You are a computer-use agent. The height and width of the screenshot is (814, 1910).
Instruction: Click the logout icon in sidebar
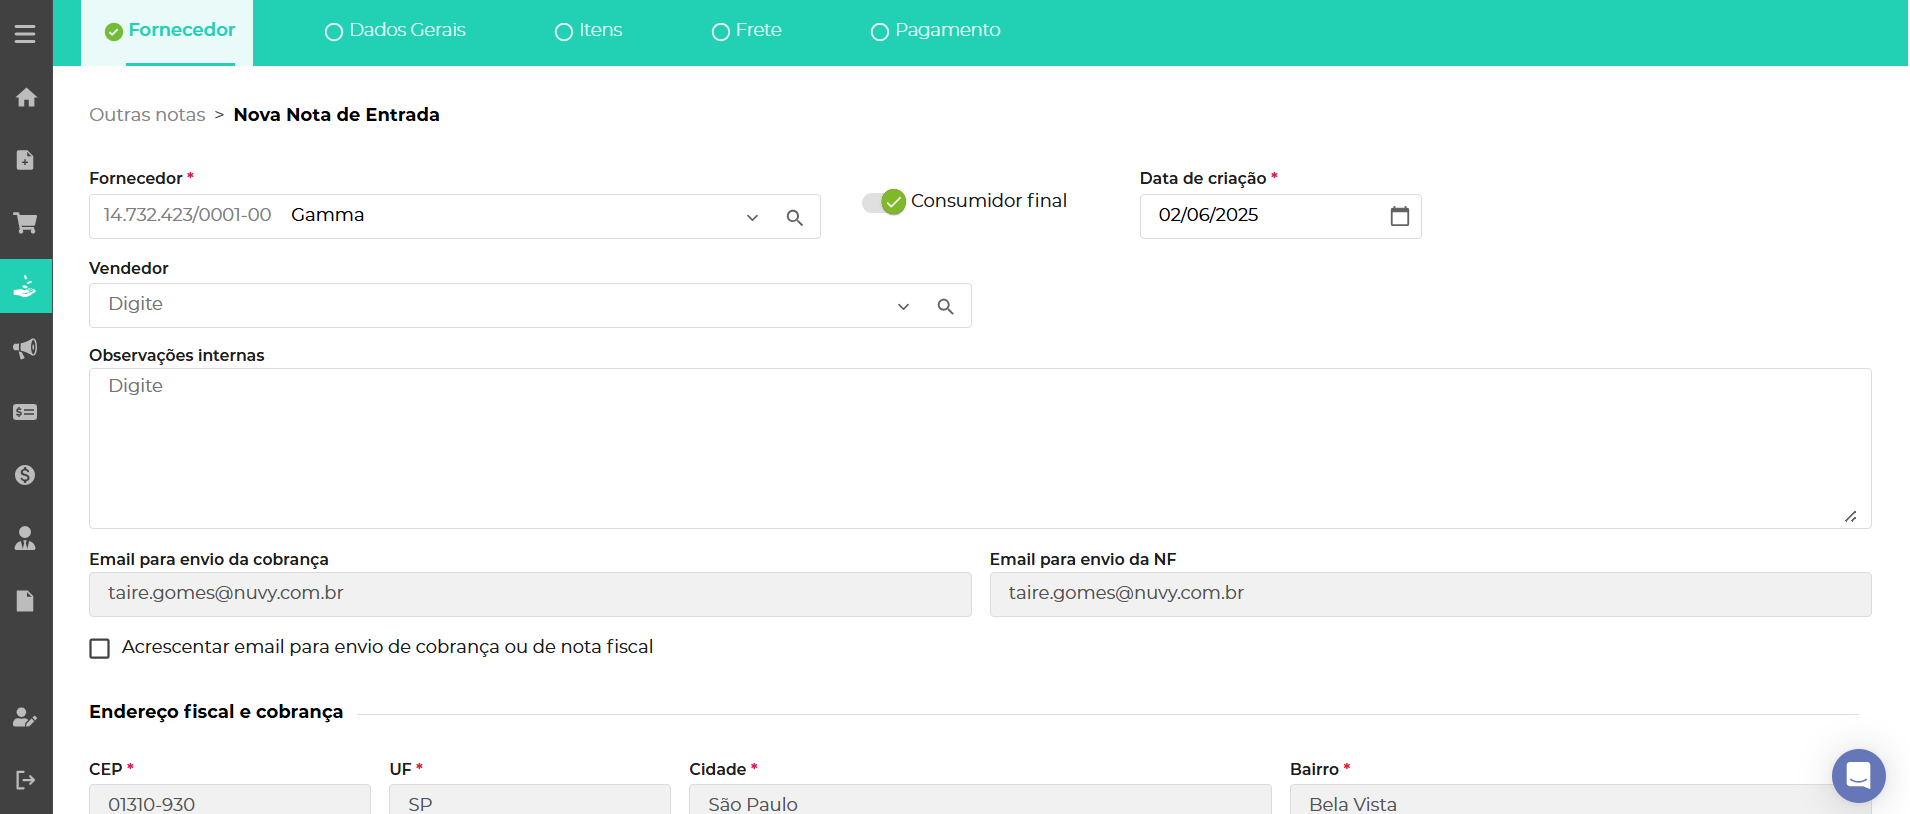click(x=26, y=780)
